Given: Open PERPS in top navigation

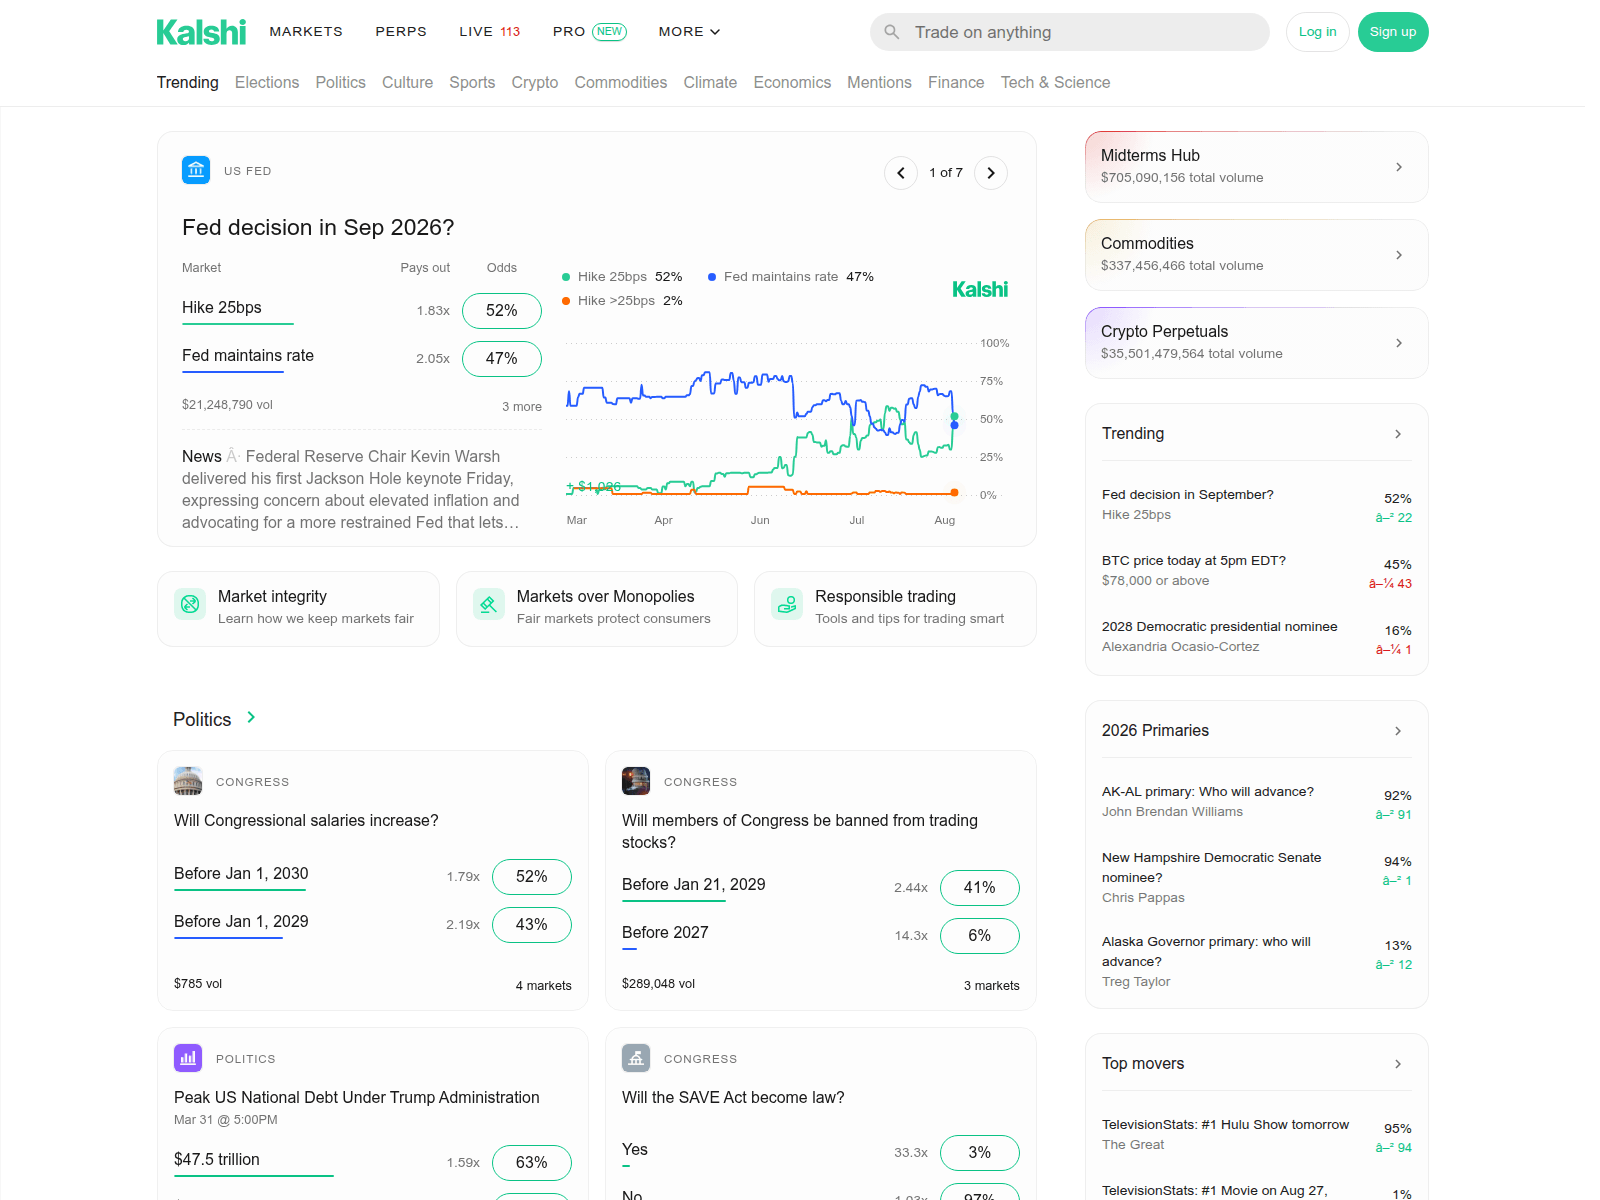Looking at the screenshot, I should coord(401,32).
